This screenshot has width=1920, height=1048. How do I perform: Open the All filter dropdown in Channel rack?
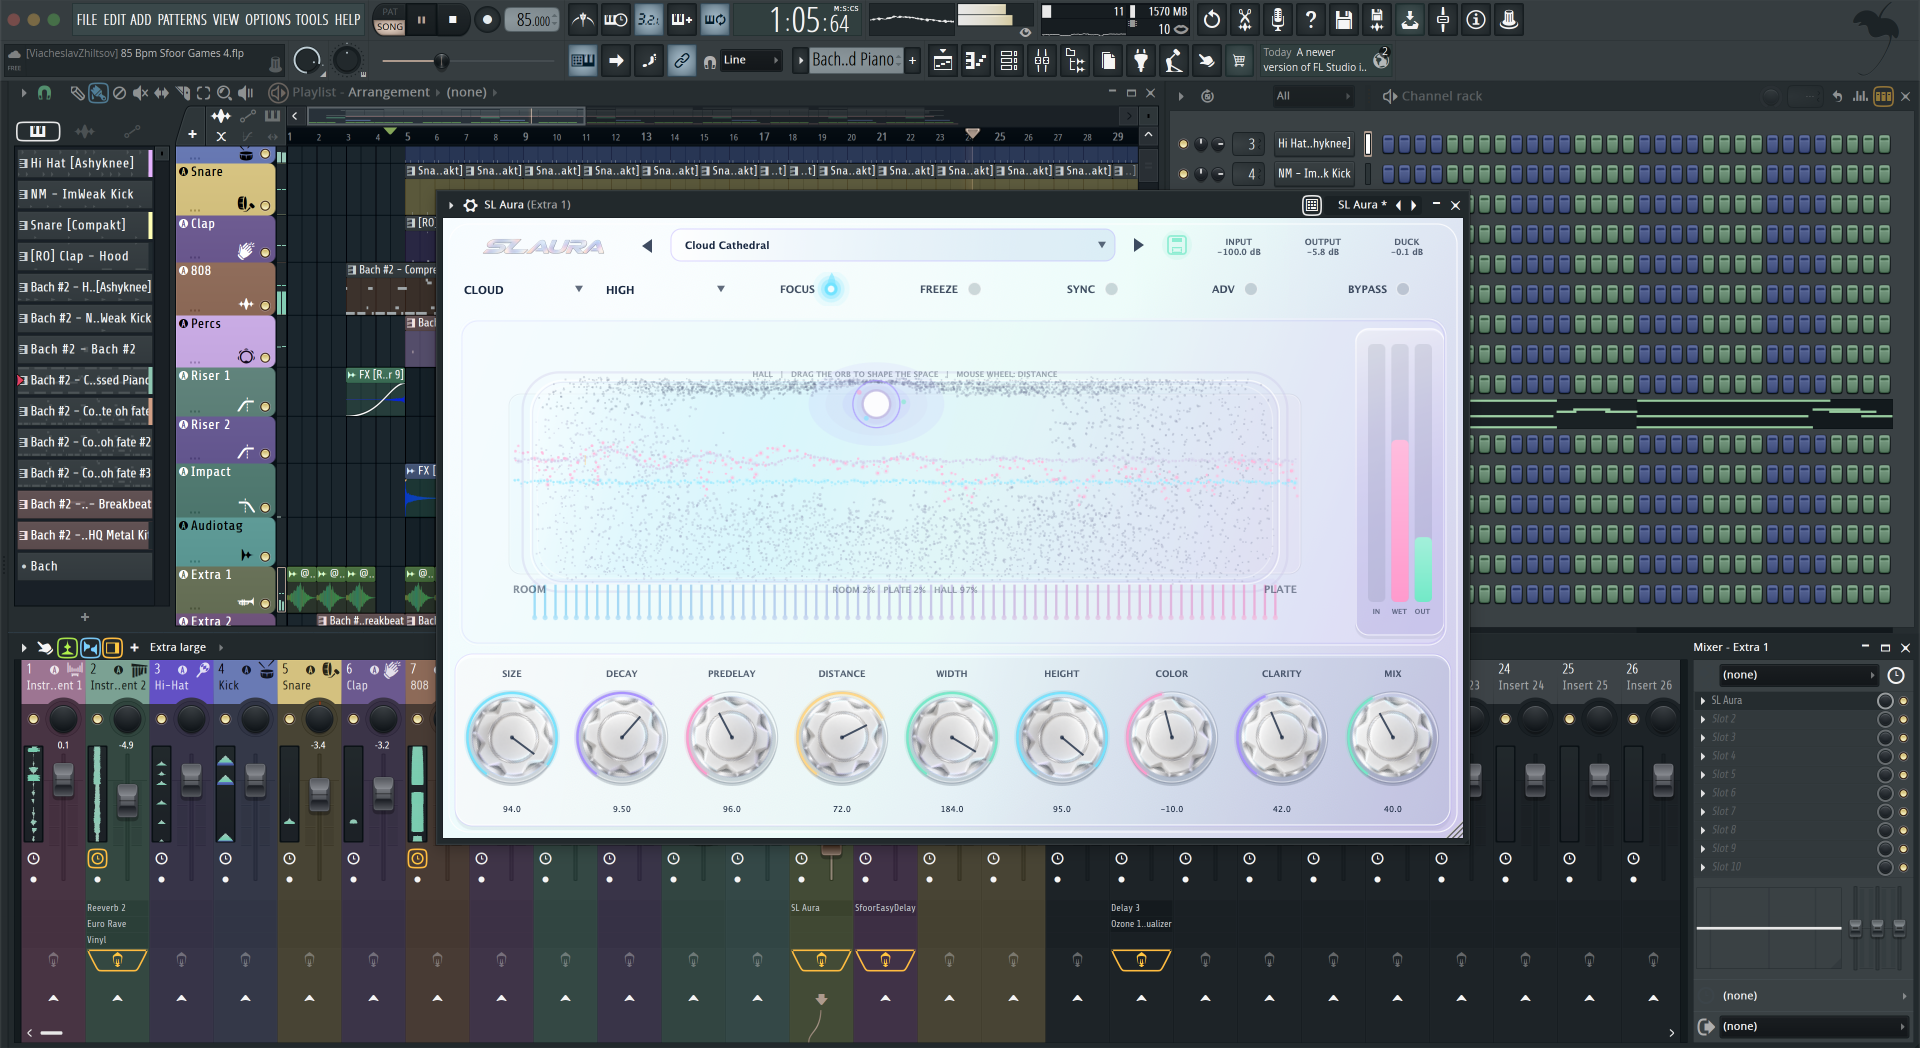(1312, 96)
